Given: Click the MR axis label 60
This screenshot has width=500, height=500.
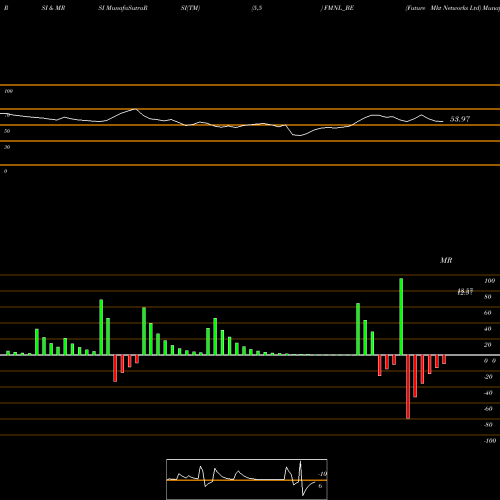Looking at the screenshot, I should coord(487,313).
